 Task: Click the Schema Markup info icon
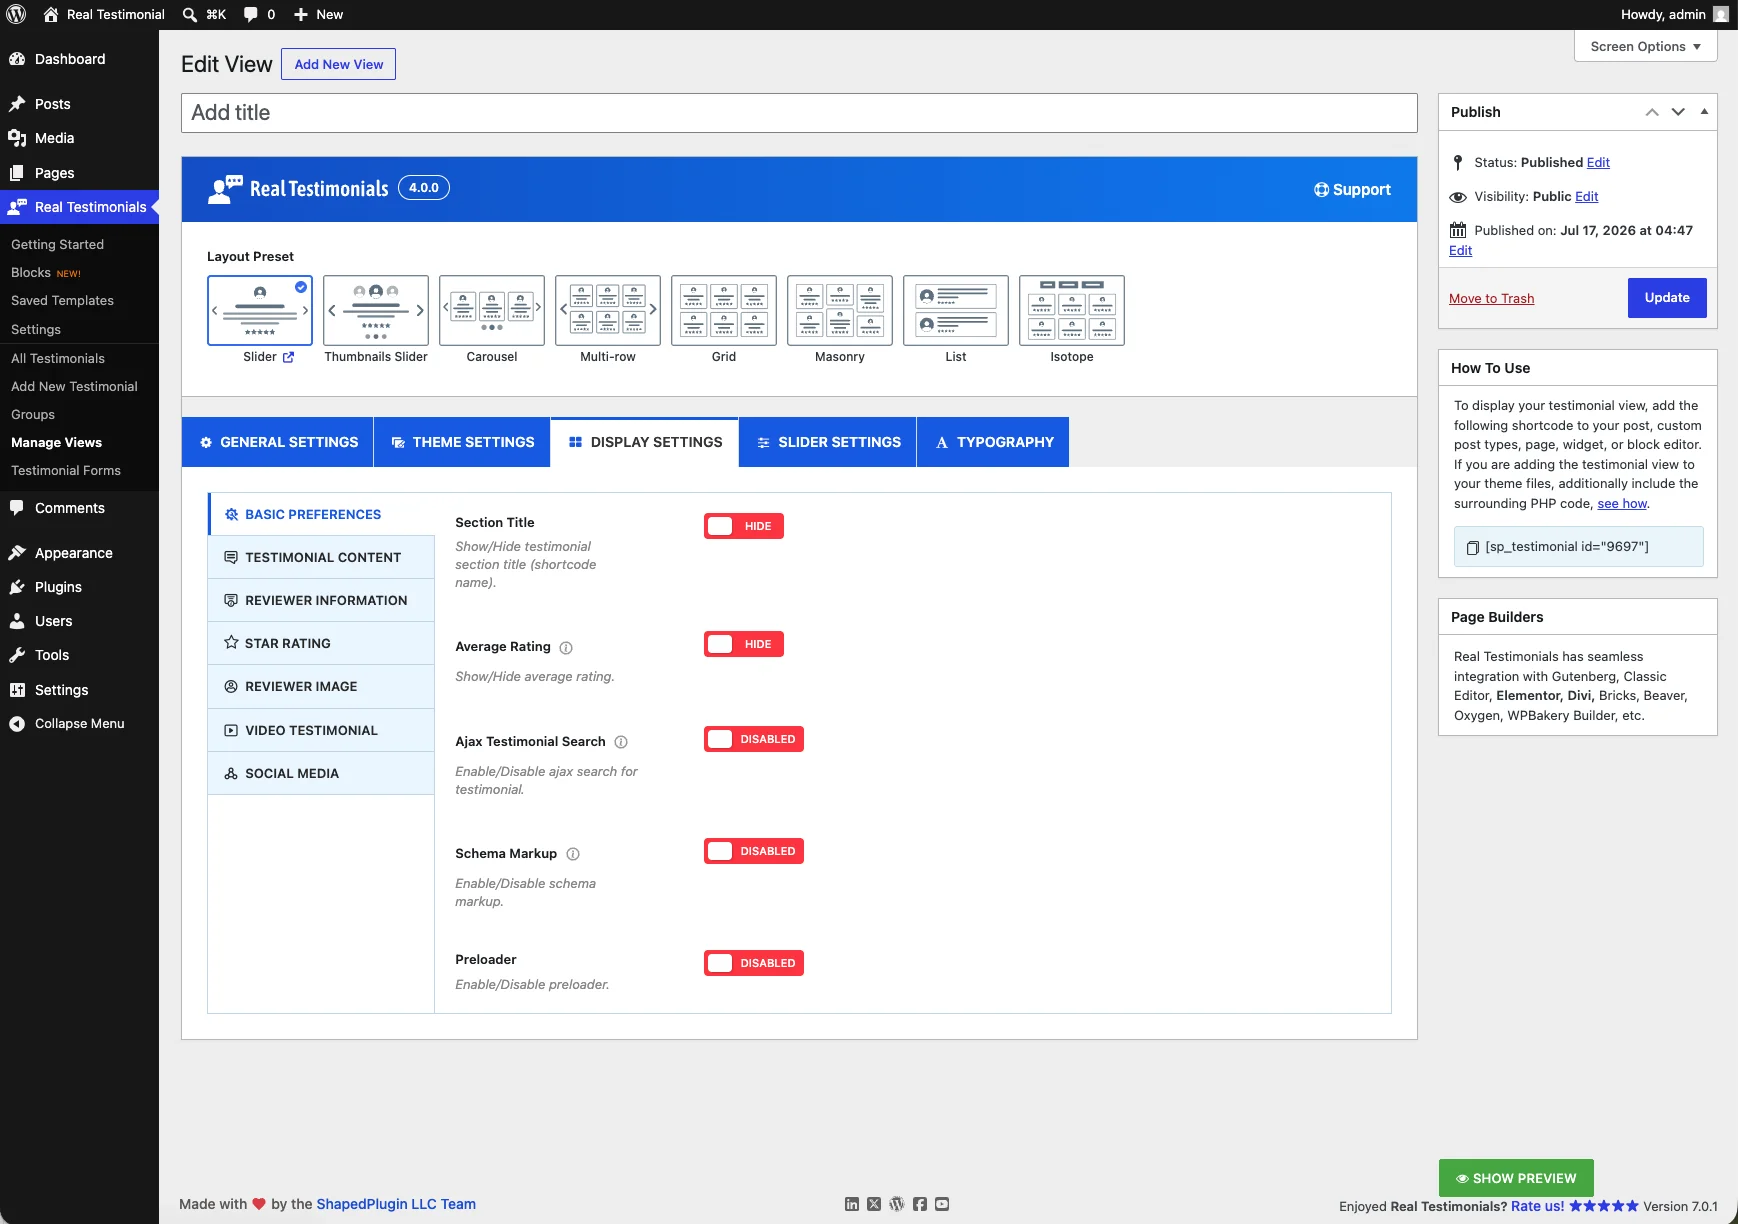tap(573, 854)
